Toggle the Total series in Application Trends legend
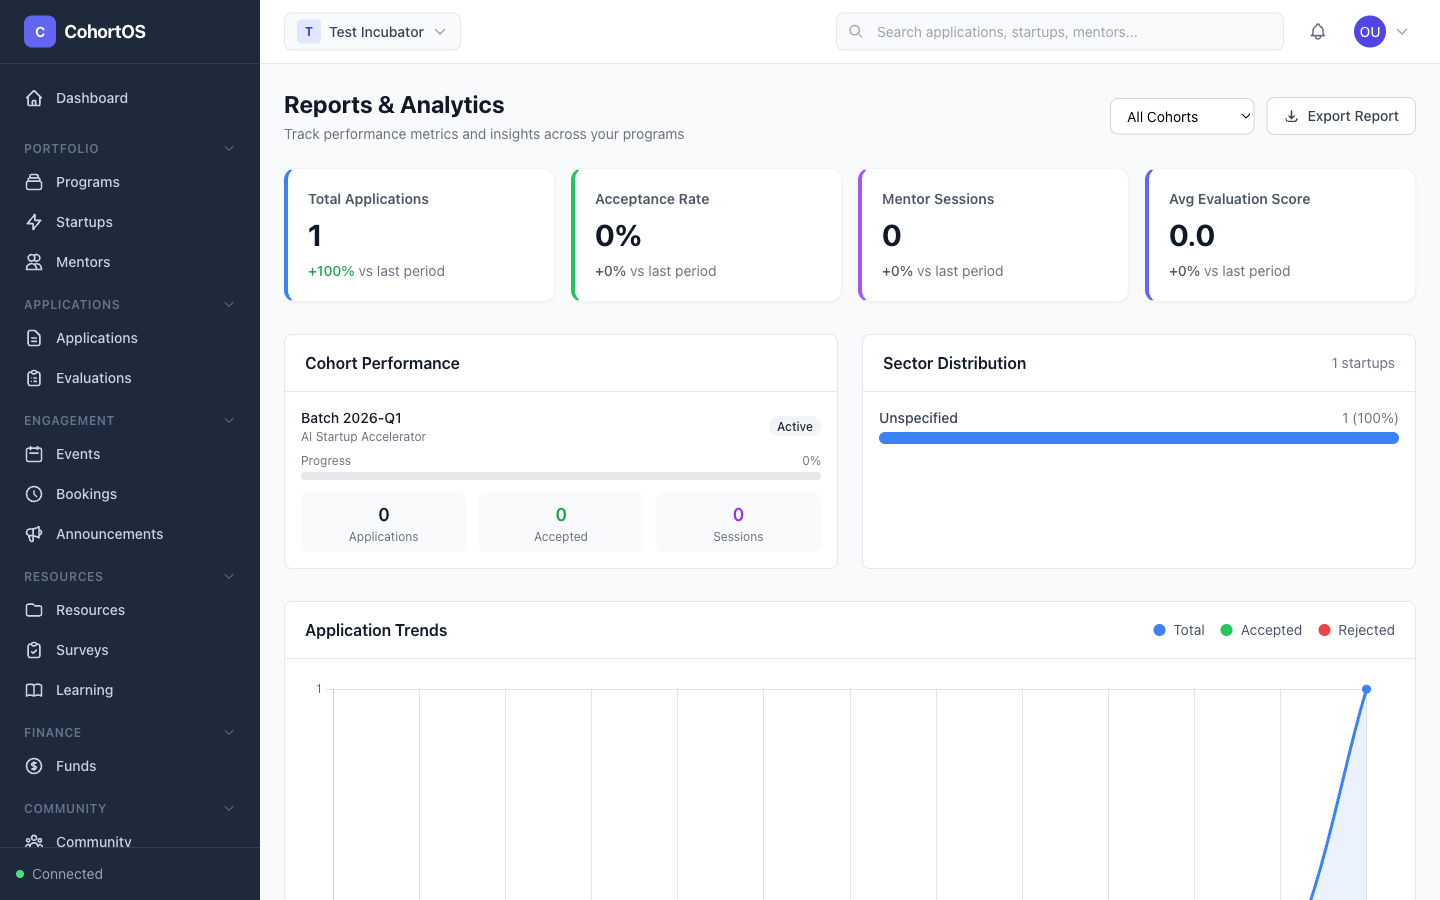The image size is (1440, 900). click(1178, 630)
